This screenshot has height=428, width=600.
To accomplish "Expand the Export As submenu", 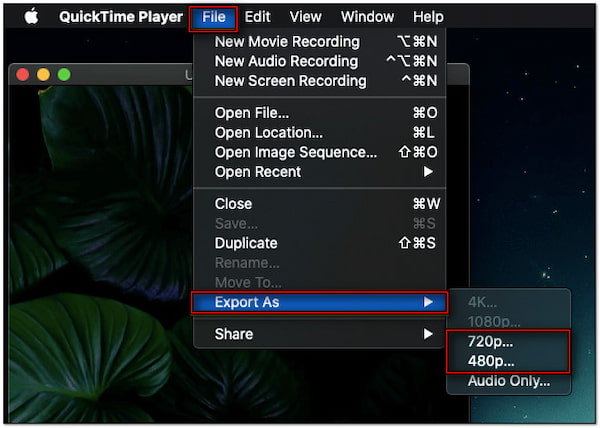I will (320, 303).
